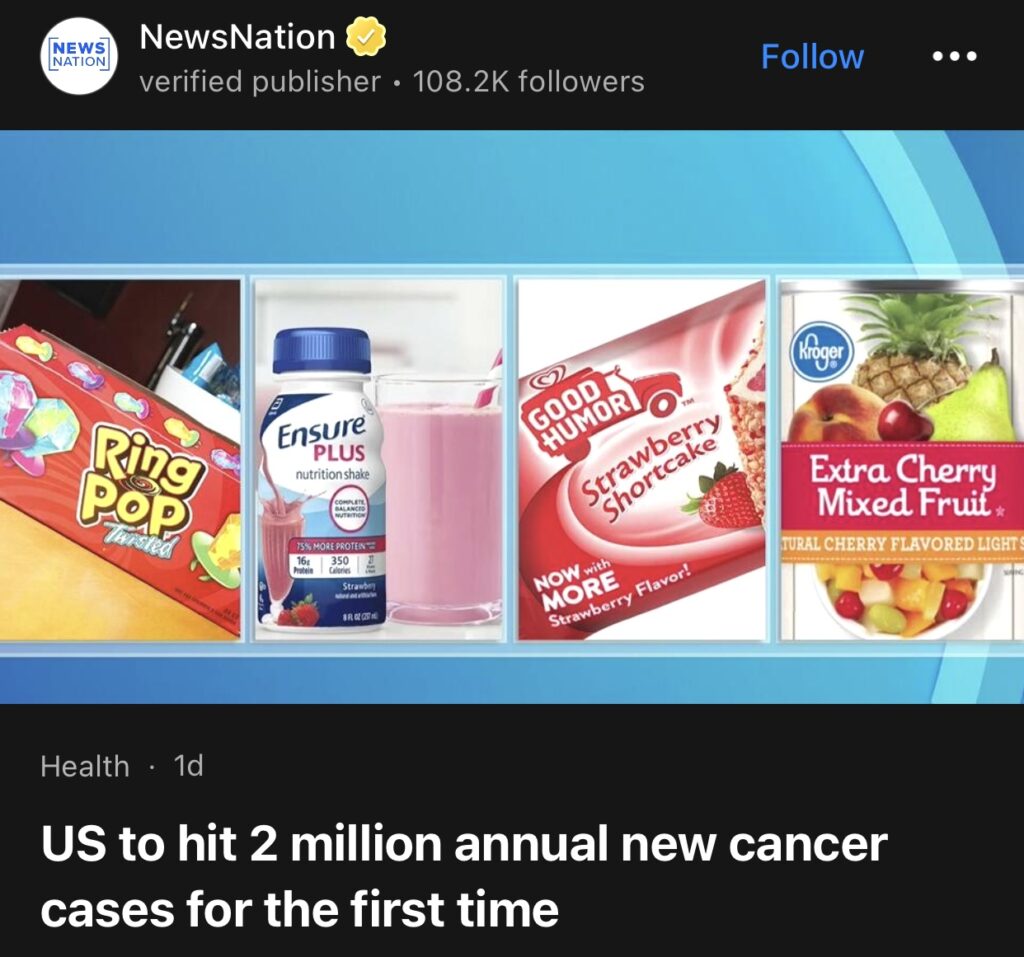
Task: Click the 1d timestamp
Action: (x=189, y=766)
